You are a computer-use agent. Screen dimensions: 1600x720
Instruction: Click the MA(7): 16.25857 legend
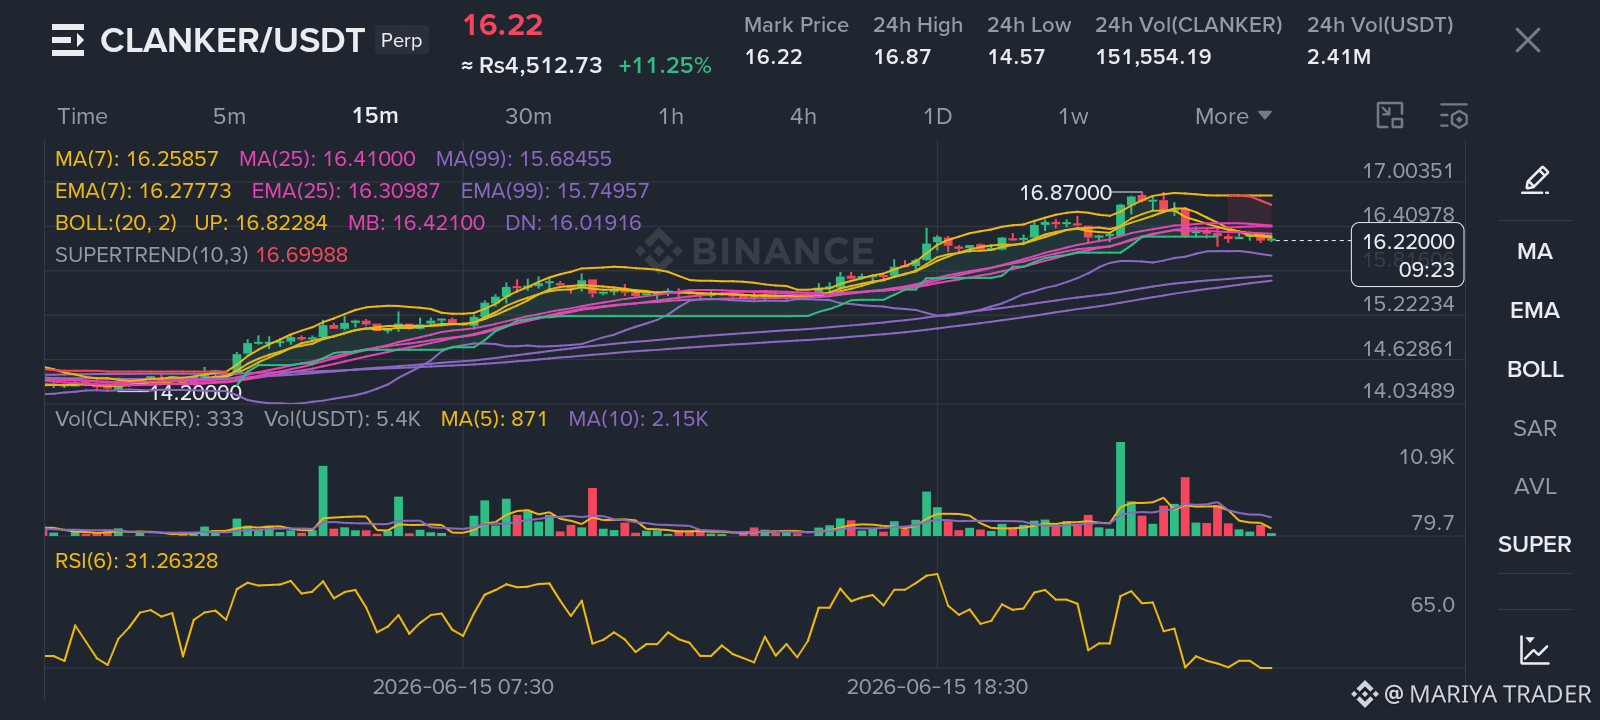click(x=137, y=159)
